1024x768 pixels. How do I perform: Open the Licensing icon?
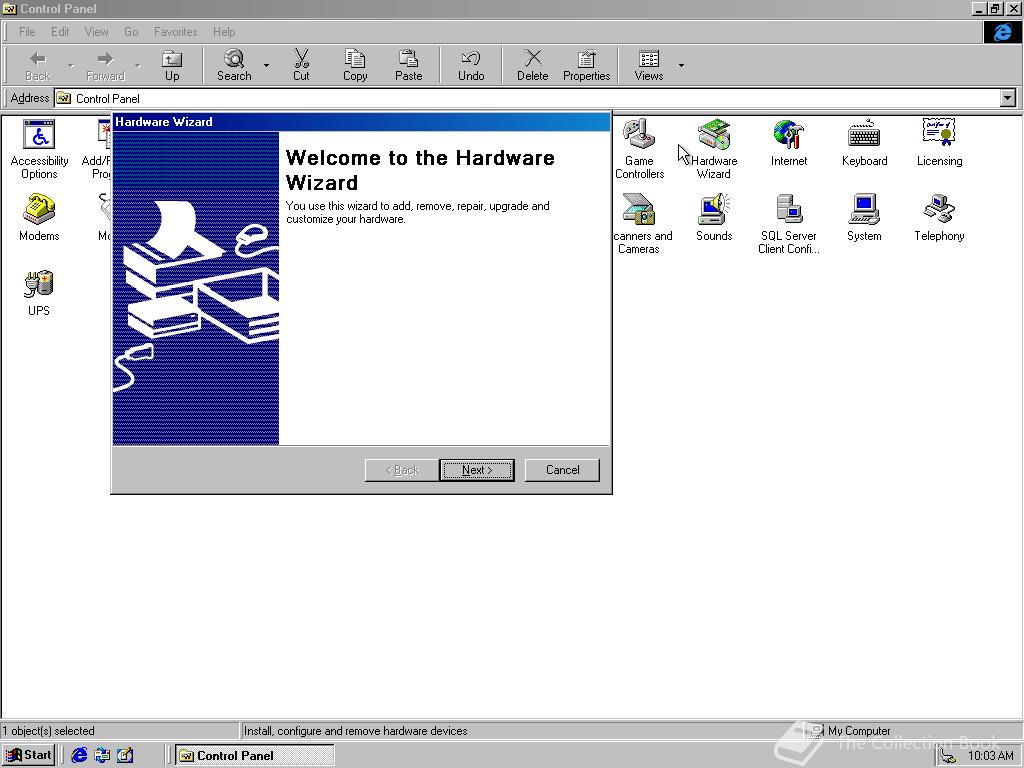[939, 142]
